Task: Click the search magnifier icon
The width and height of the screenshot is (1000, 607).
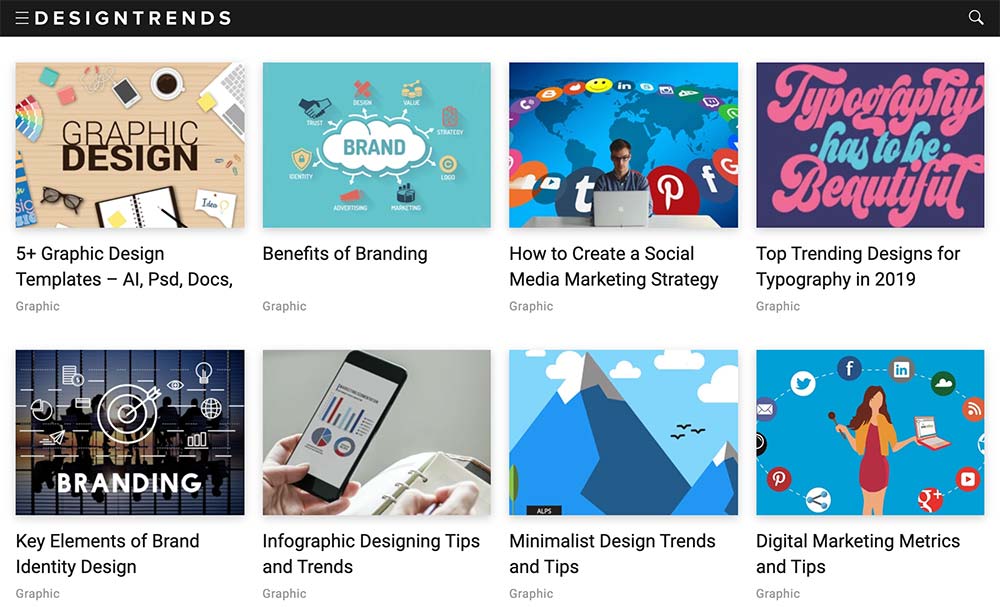Action: tap(976, 17)
